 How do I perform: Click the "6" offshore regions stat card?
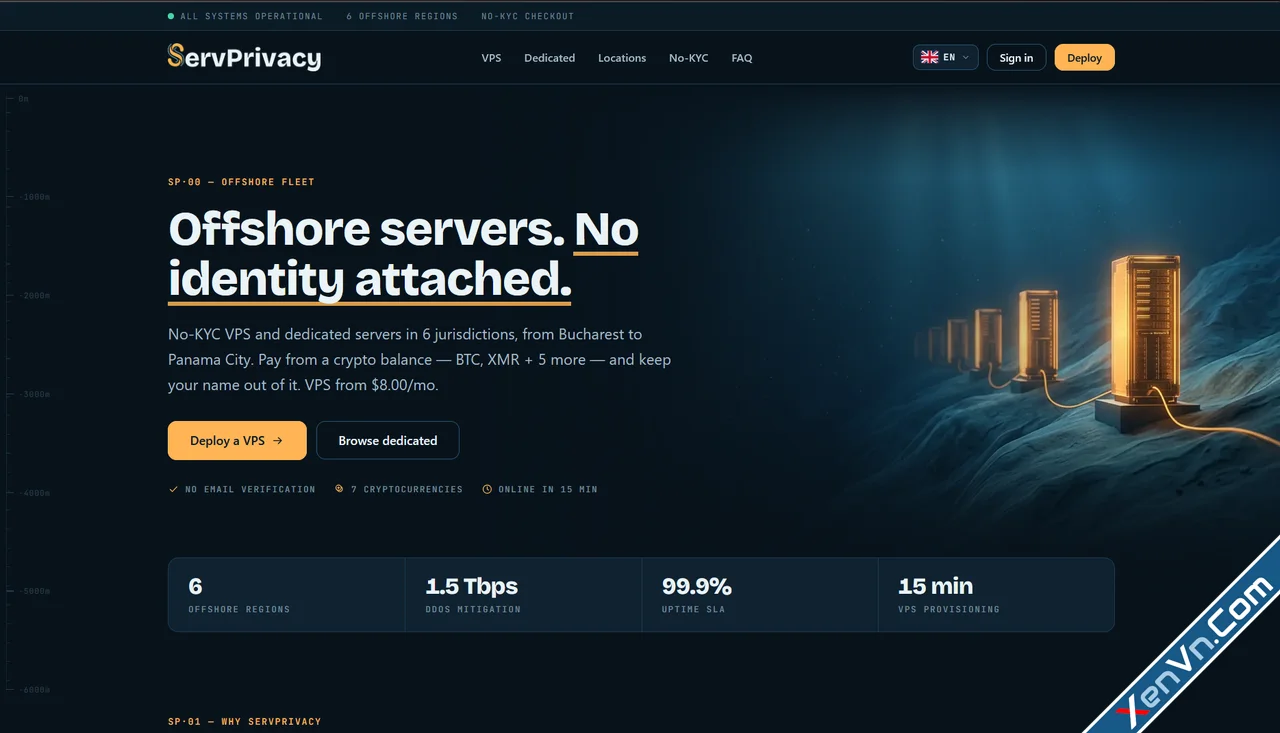(286, 594)
